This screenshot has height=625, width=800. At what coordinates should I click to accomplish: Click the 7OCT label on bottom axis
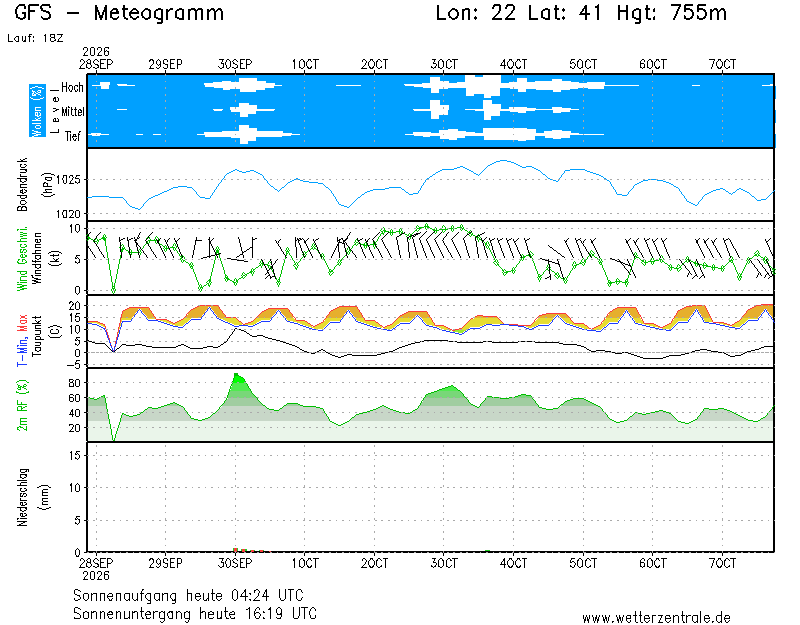(722, 563)
